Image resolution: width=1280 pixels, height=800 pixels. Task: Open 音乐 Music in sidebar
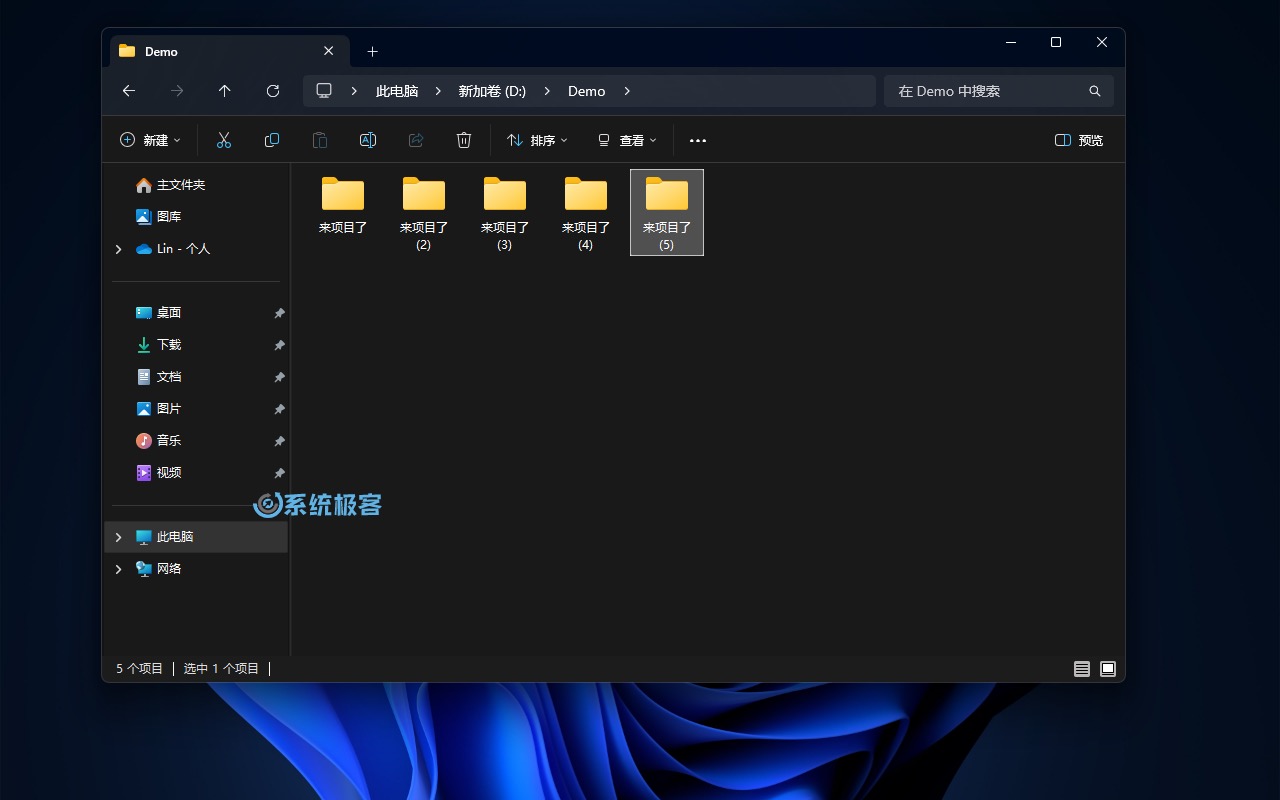tap(158, 441)
